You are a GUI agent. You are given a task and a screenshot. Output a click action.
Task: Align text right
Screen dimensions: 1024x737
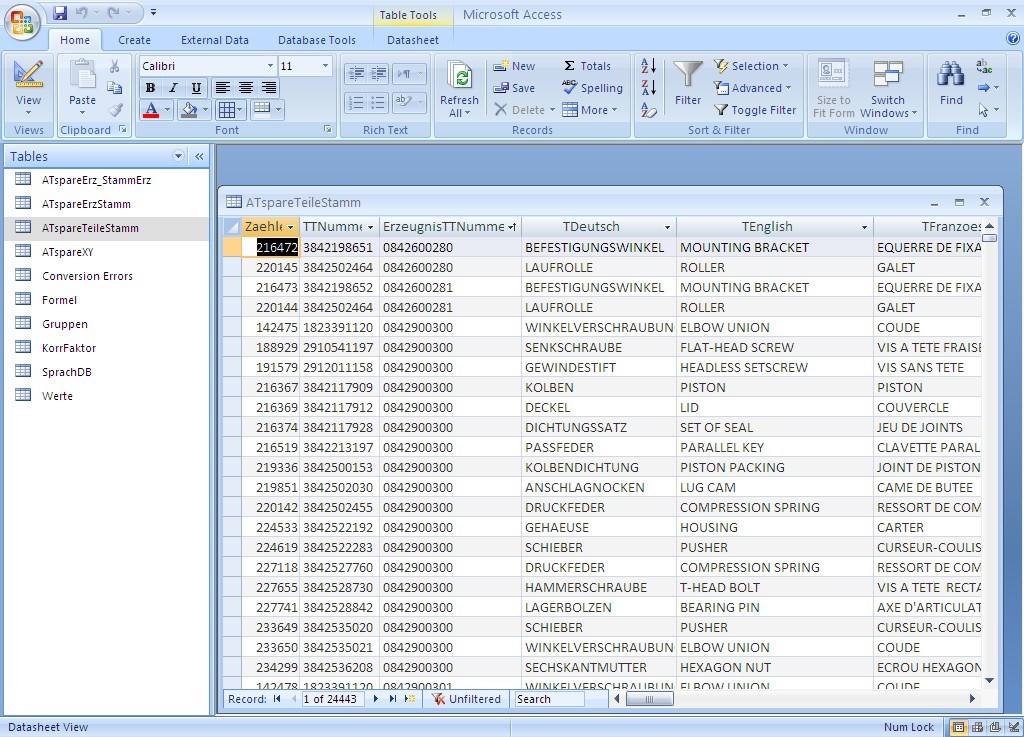click(x=268, y=87)
